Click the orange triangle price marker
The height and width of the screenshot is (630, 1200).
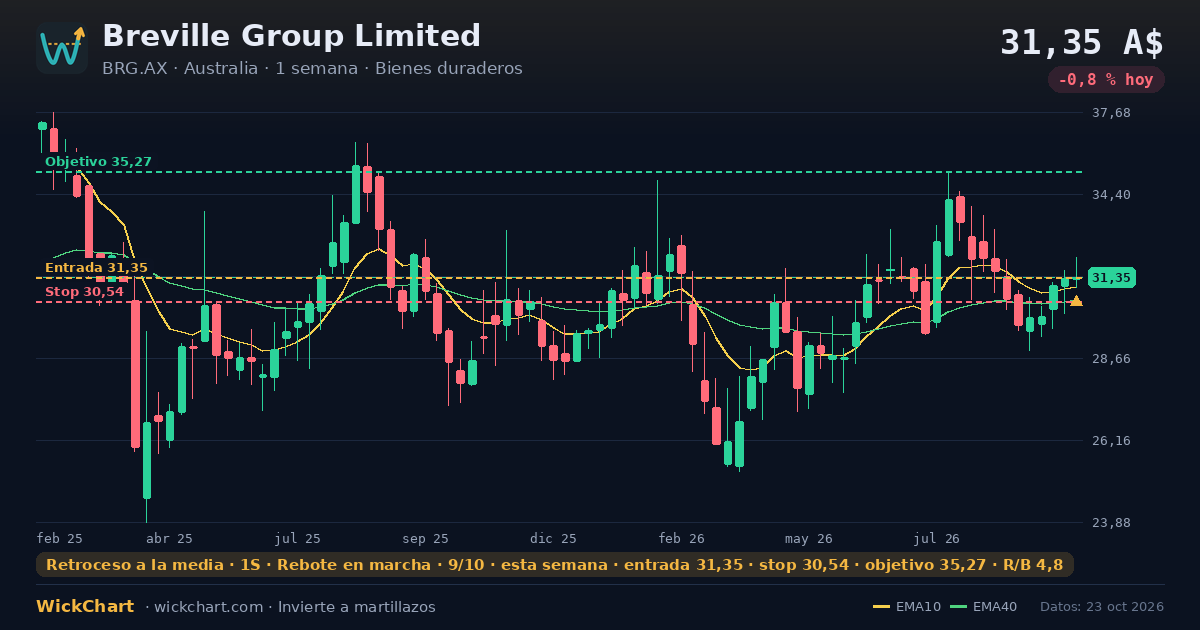1076,300
